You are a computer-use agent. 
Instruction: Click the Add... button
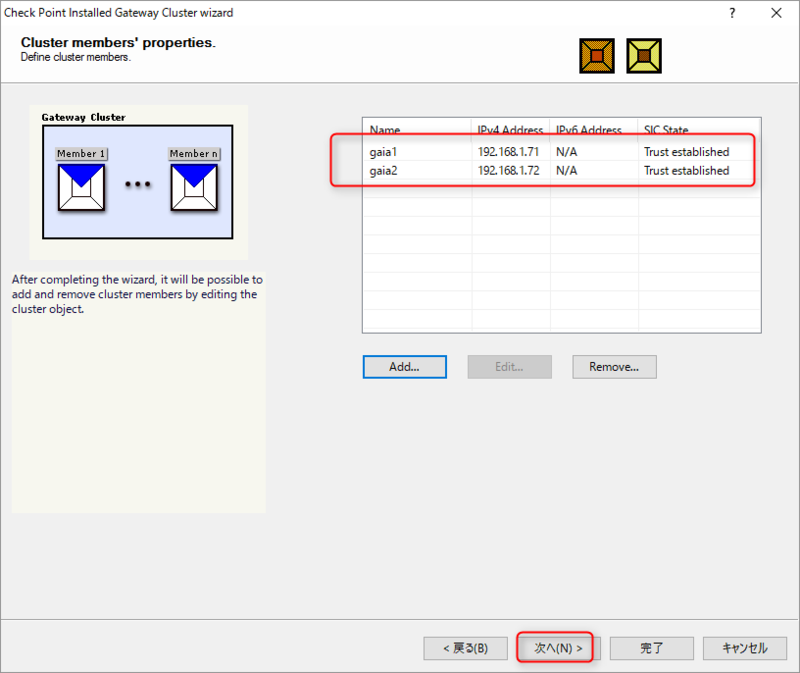405,367
